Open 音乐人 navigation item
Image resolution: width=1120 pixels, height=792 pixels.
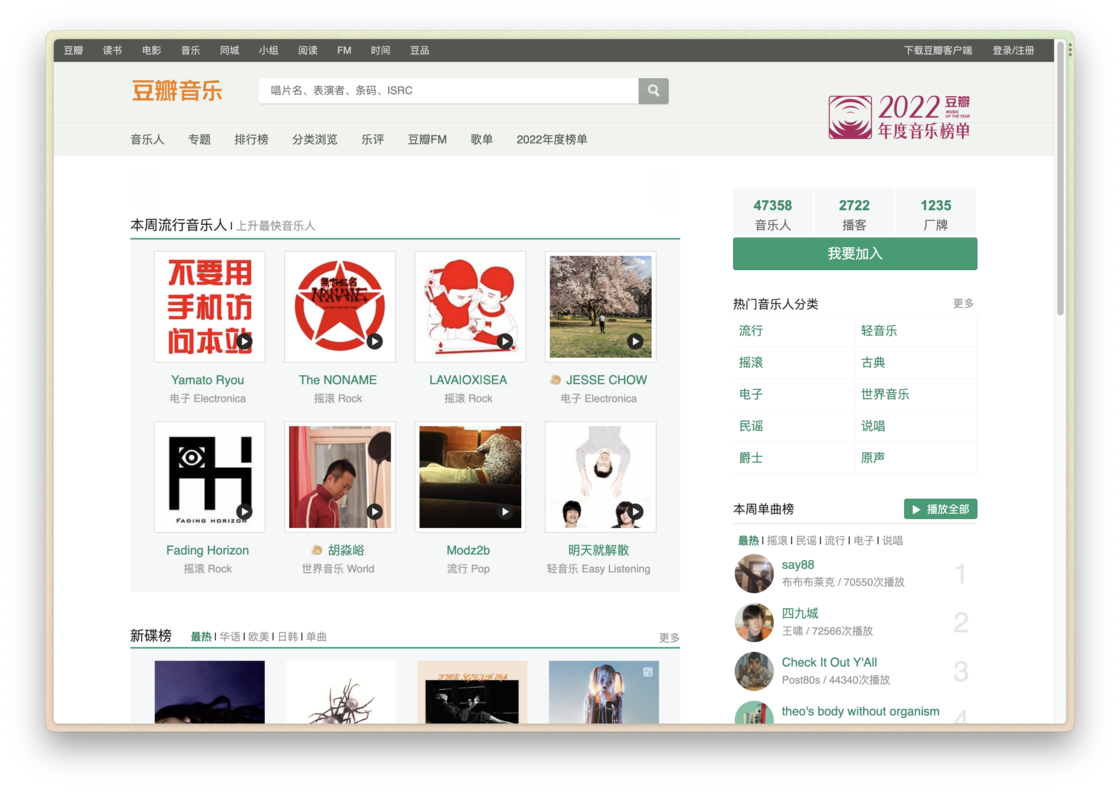point(147,139)
